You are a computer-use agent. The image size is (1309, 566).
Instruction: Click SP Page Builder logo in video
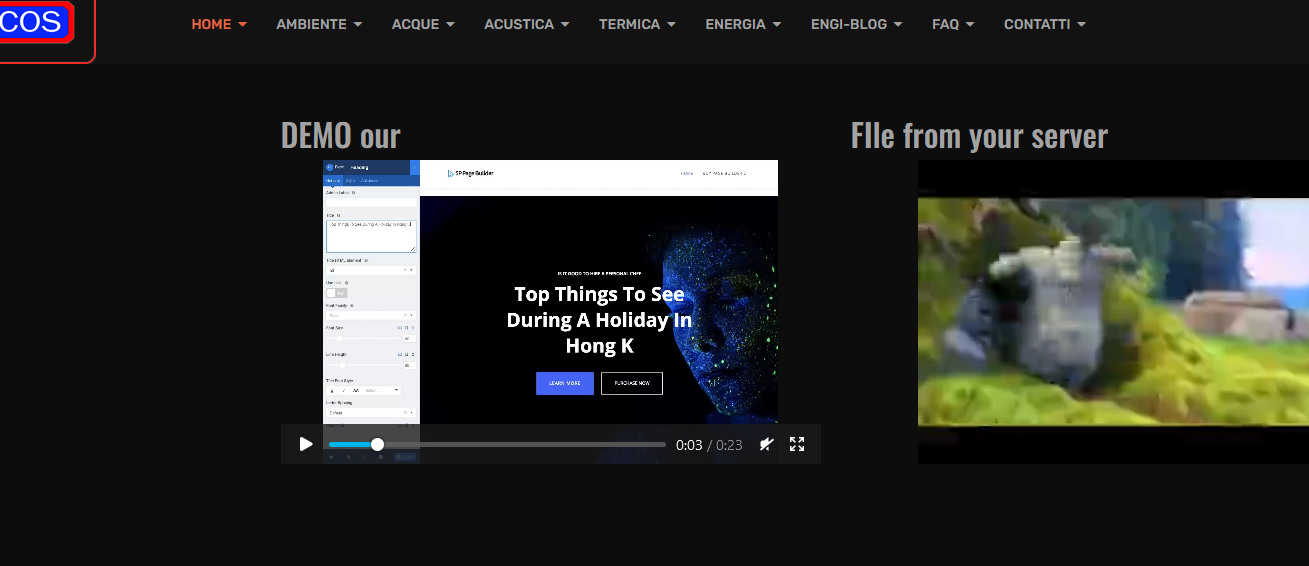(x=470, y=173)
